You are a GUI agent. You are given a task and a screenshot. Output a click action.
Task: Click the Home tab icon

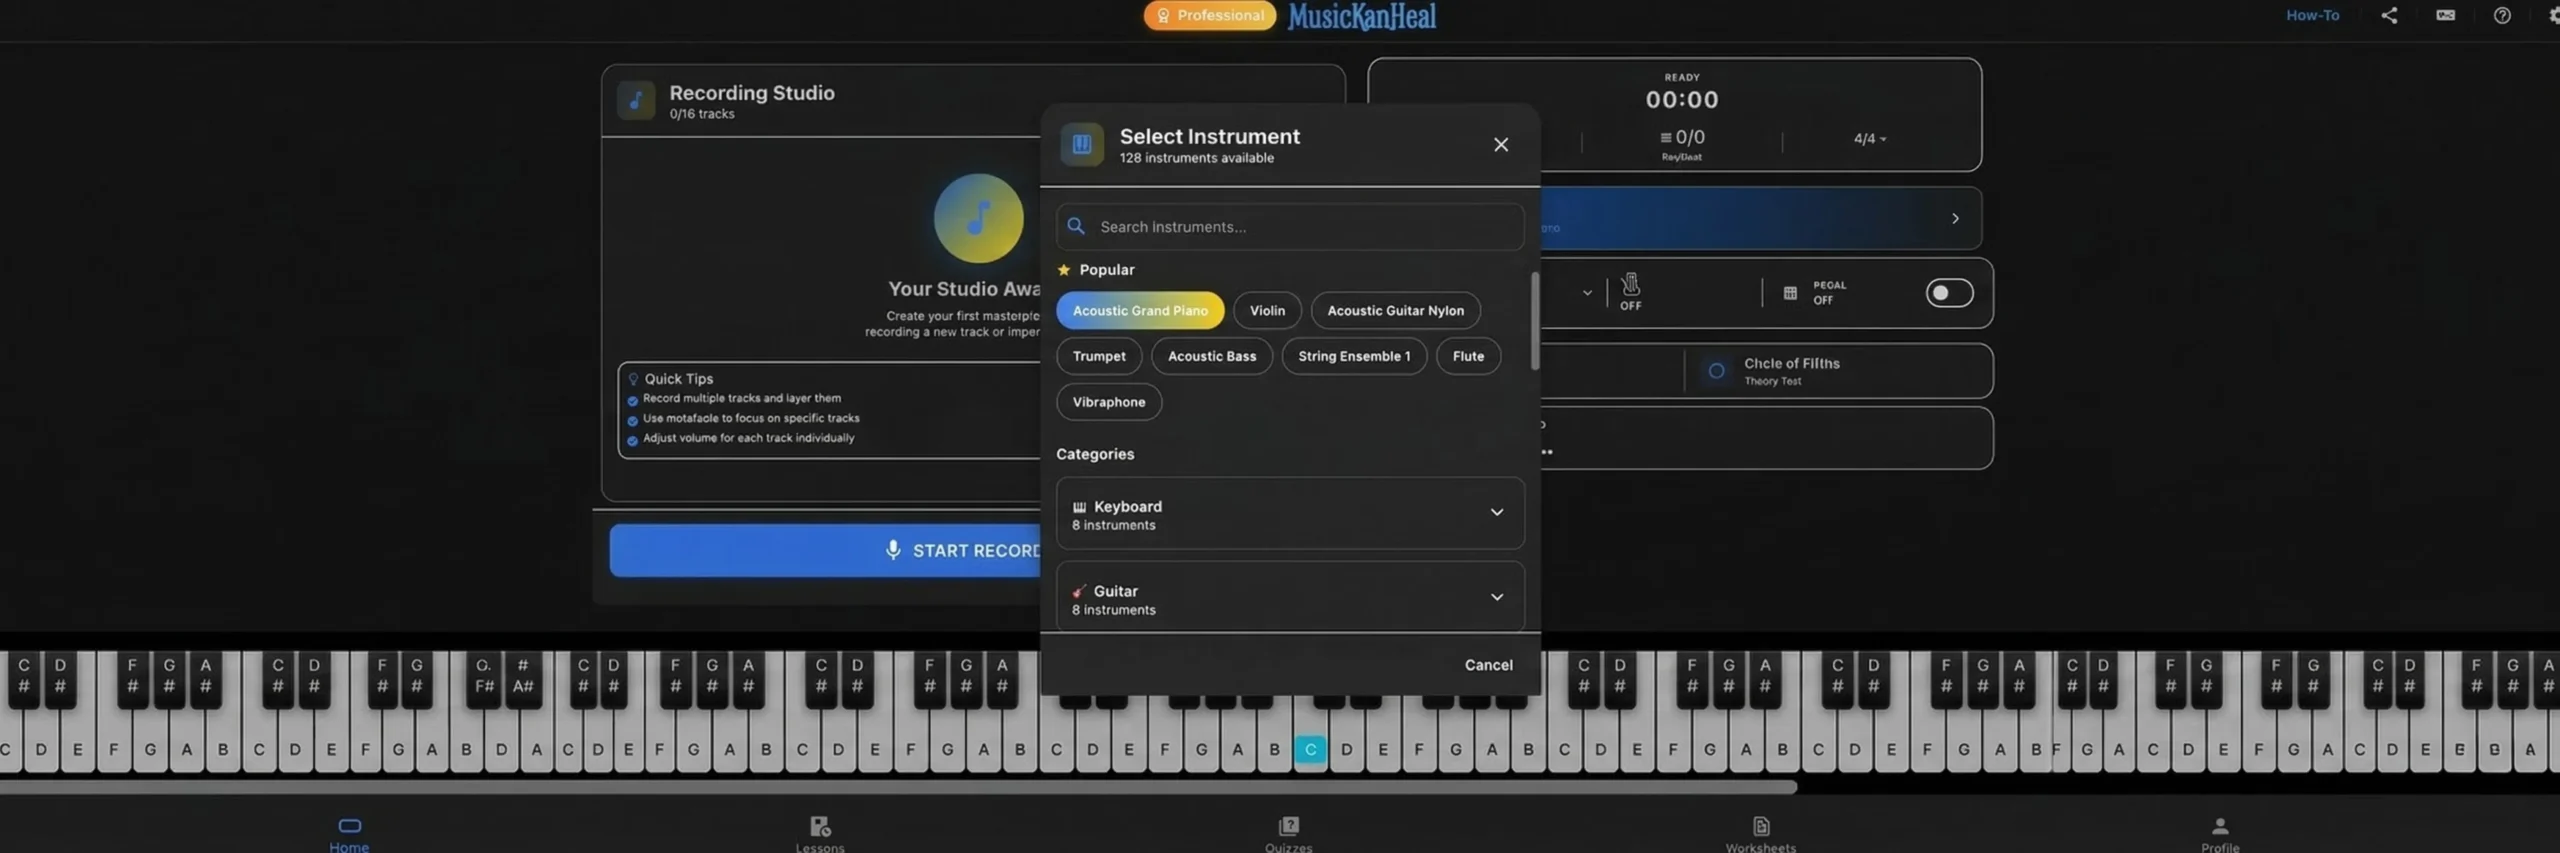(349, 825)
